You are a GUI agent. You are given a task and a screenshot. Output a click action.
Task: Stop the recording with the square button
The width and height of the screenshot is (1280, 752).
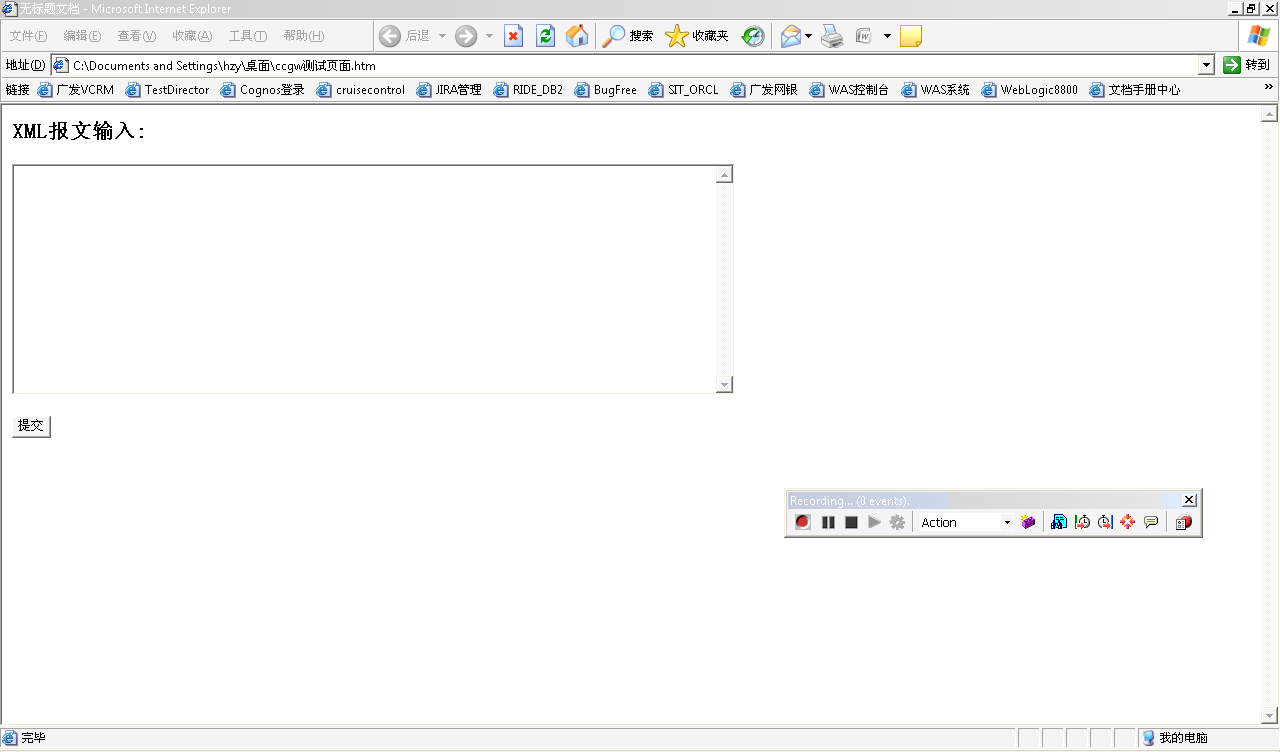851,522
